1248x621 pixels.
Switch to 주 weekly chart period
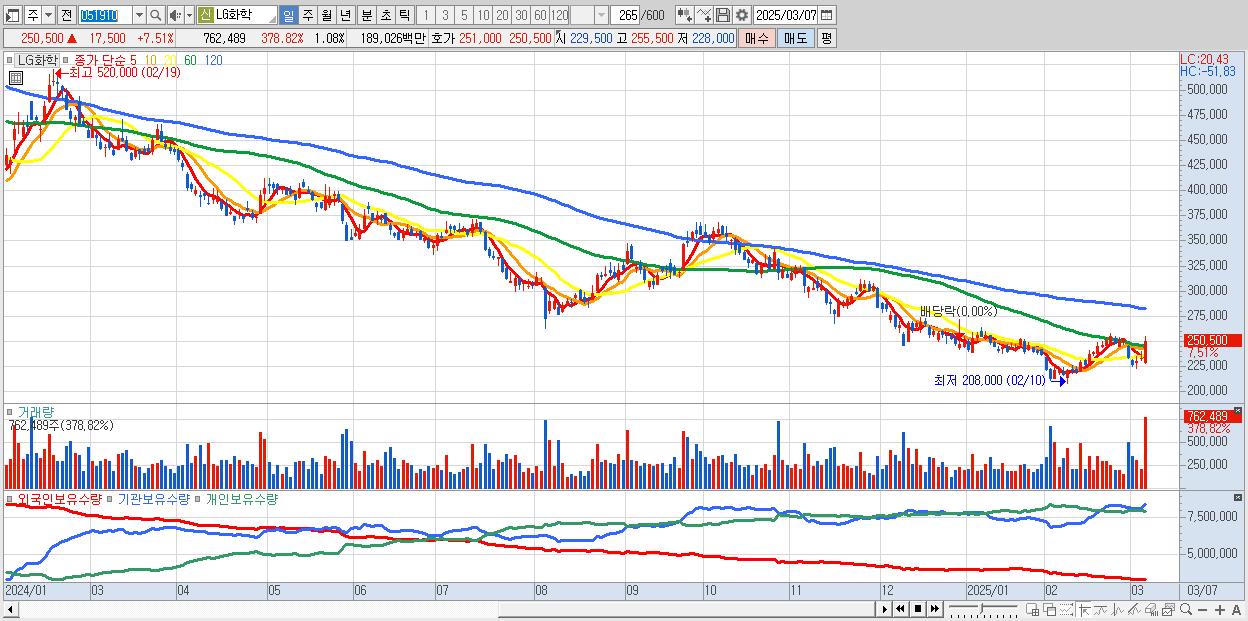307,15
